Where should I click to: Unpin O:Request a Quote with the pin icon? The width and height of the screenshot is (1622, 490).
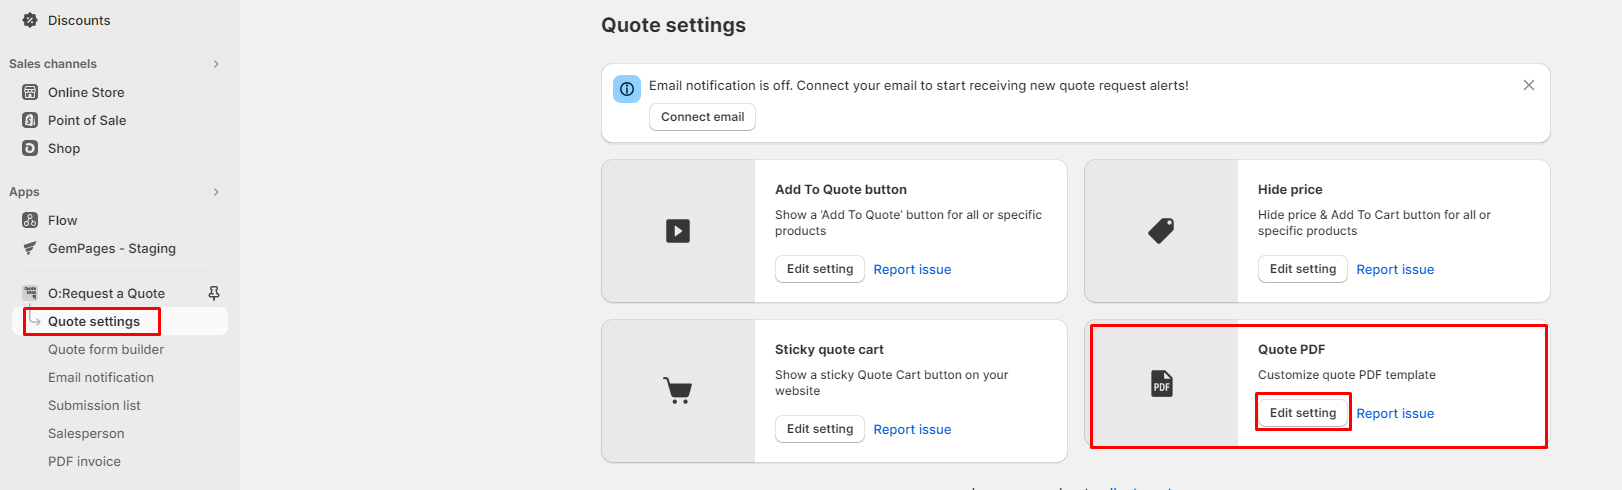pos(214,293)
